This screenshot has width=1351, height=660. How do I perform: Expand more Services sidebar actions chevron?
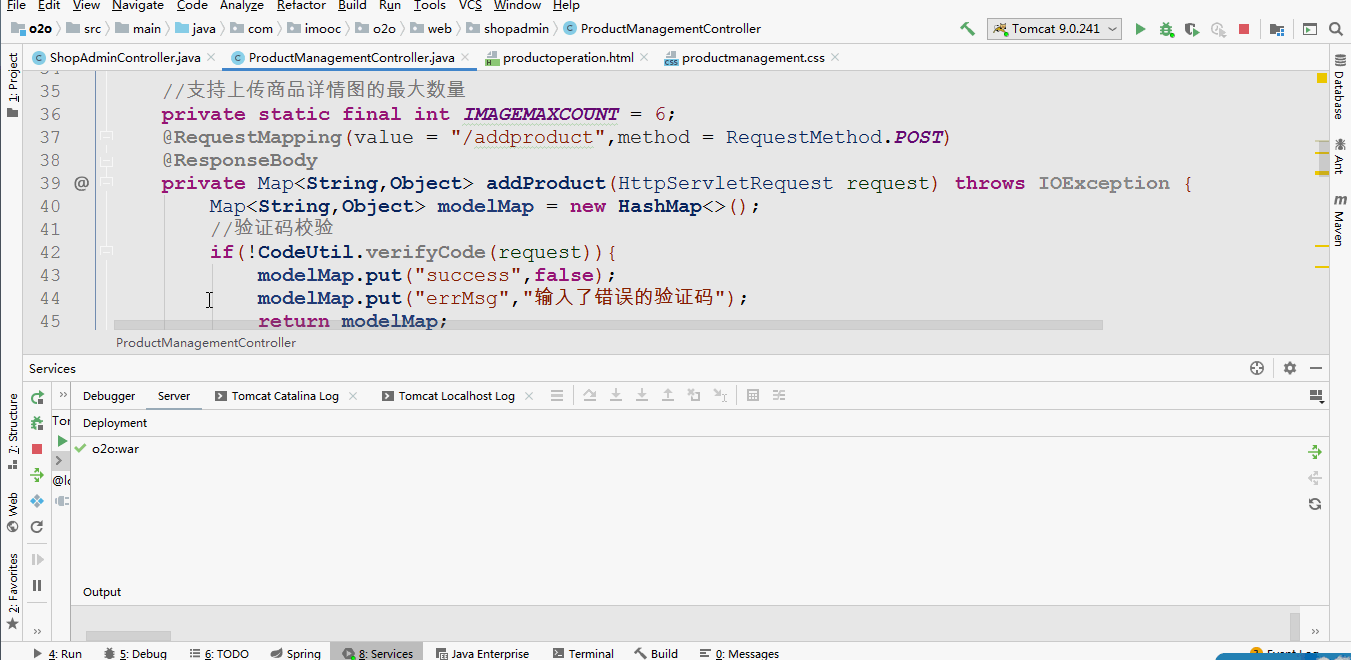(37, 631)
